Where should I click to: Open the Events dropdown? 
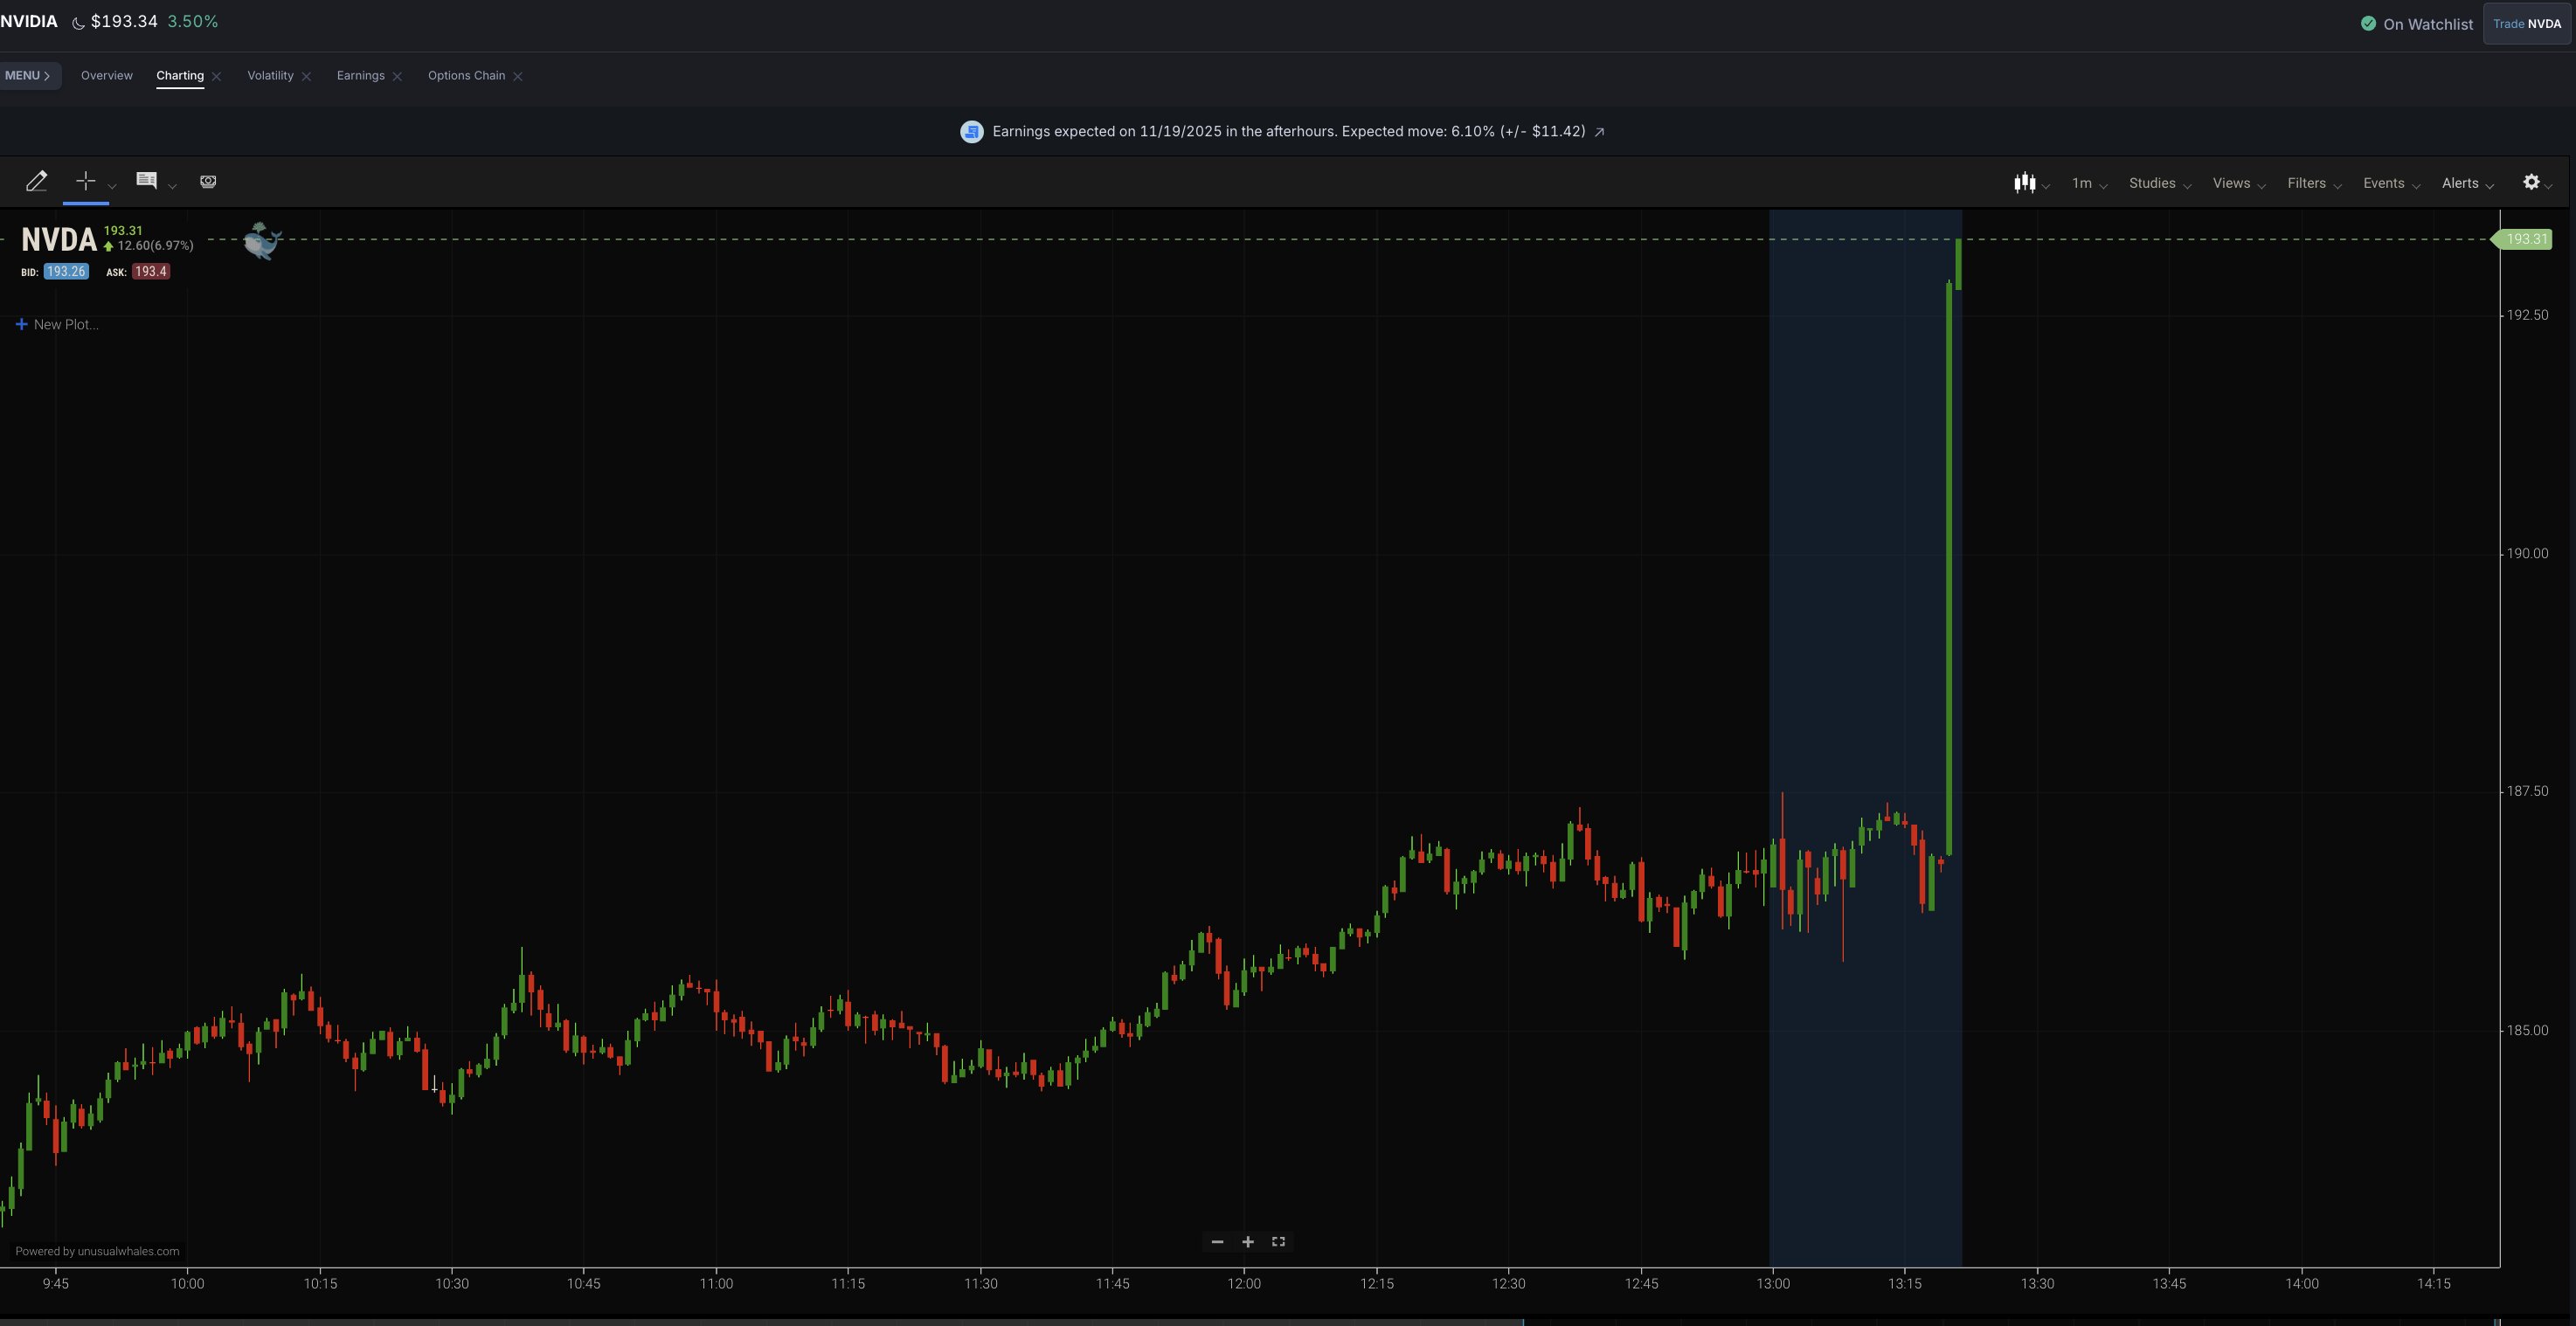[2390, 184]
